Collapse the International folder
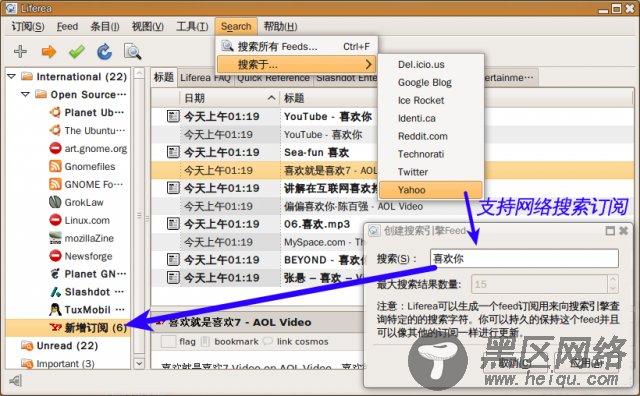 click(12, 76)
